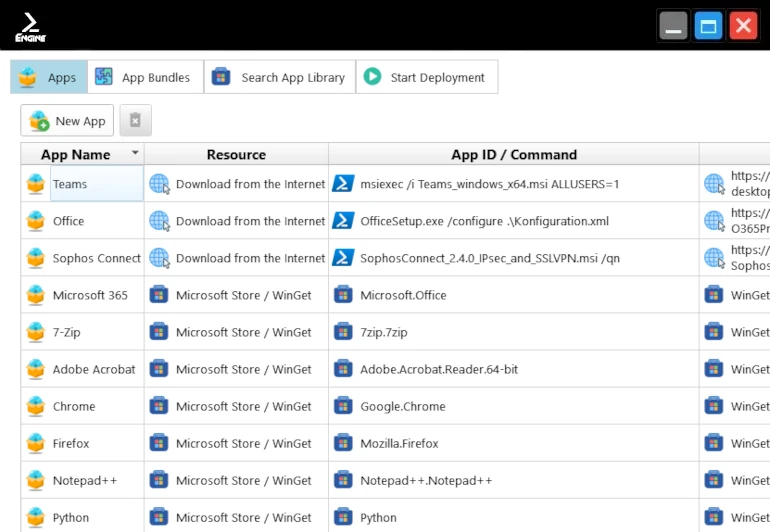Click the Microsoft.Office app ID
Screen dimensions: 770x532
(x=403, y=295)
